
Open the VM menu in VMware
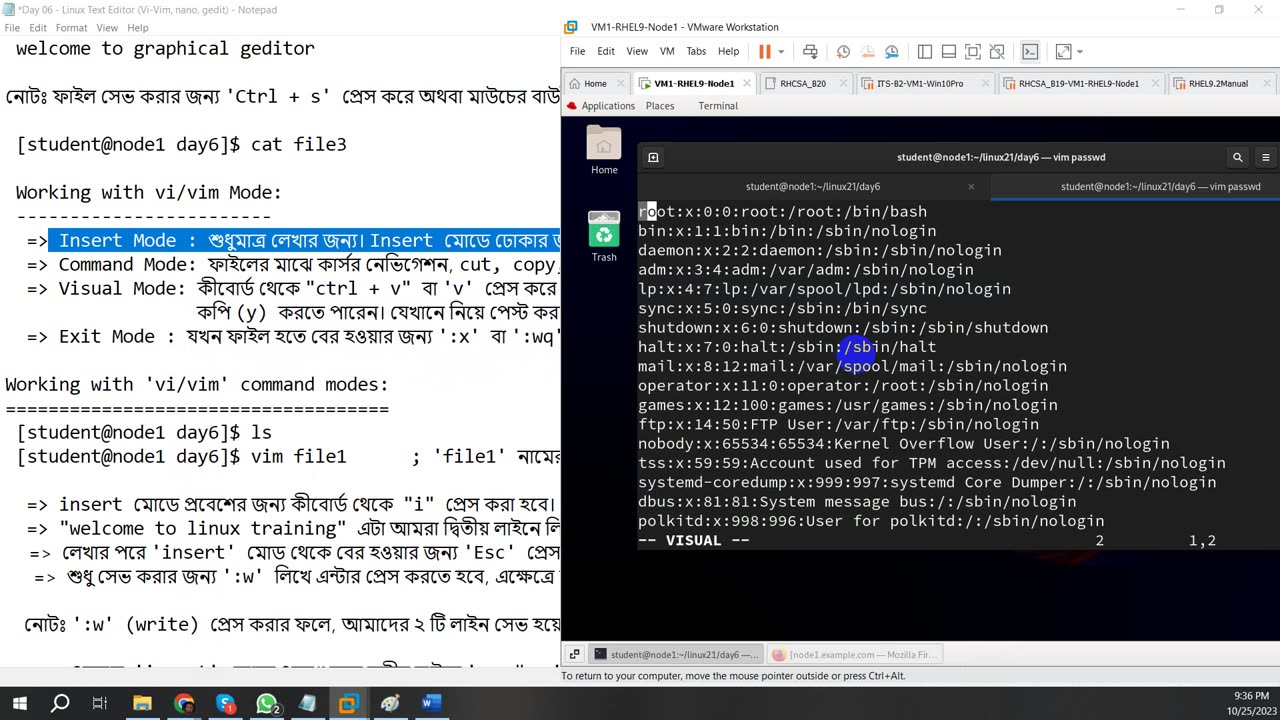click(x=667, y=51)
